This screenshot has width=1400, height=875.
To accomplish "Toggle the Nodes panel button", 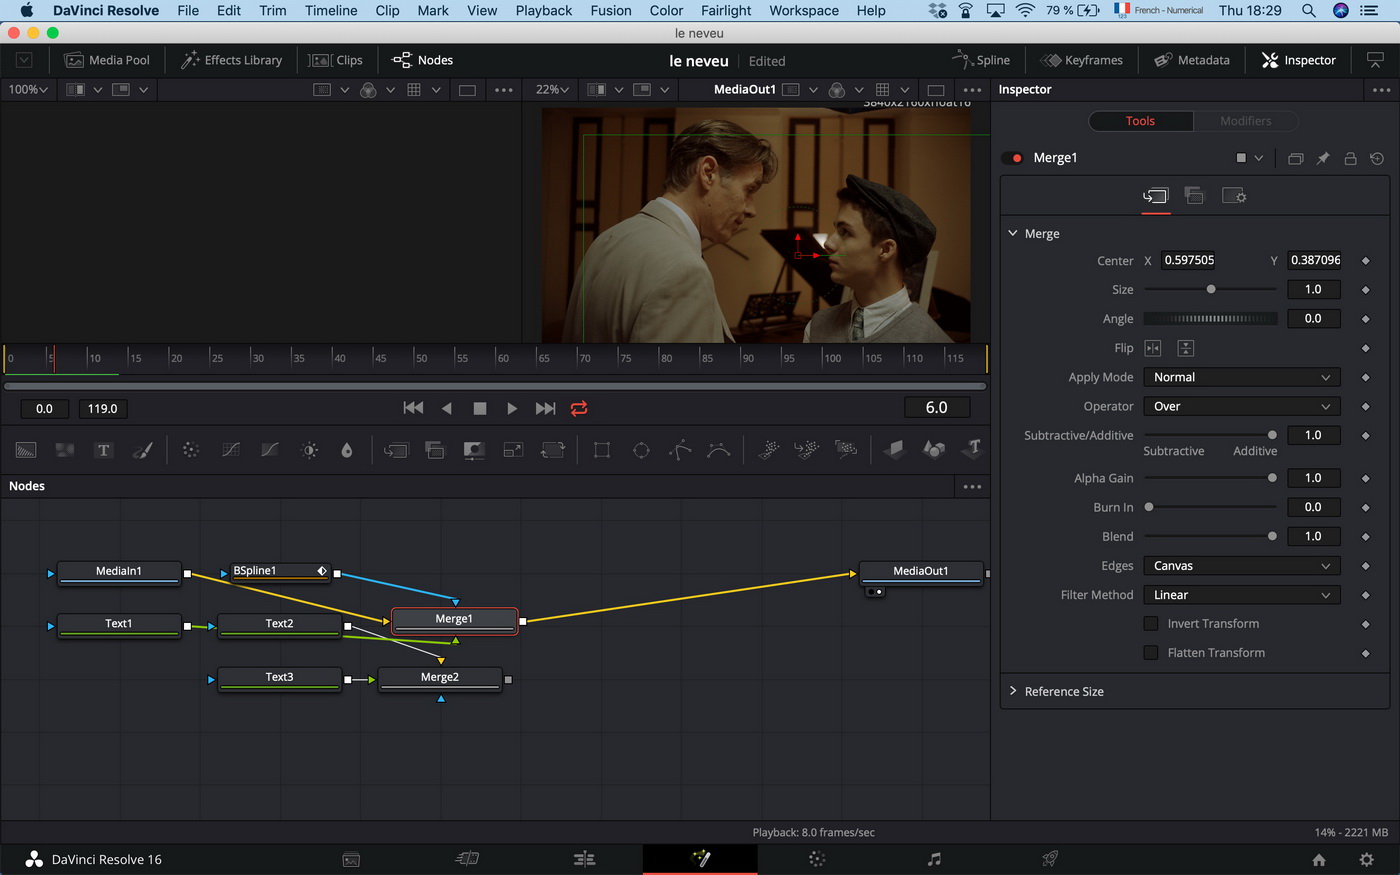I will [x=422, y=60].
